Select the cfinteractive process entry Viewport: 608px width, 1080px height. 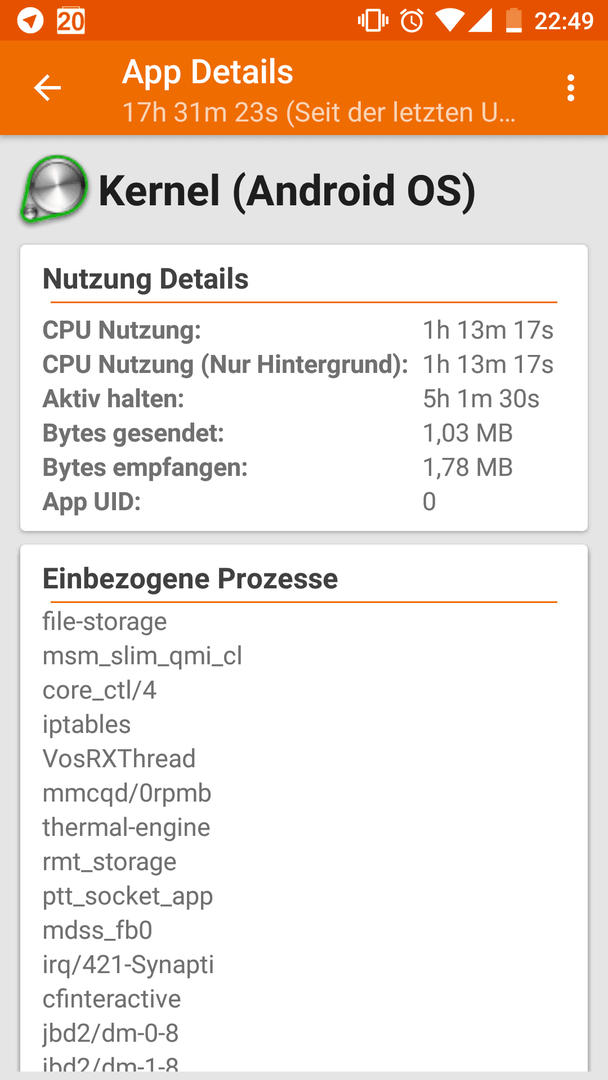point(112,999)
